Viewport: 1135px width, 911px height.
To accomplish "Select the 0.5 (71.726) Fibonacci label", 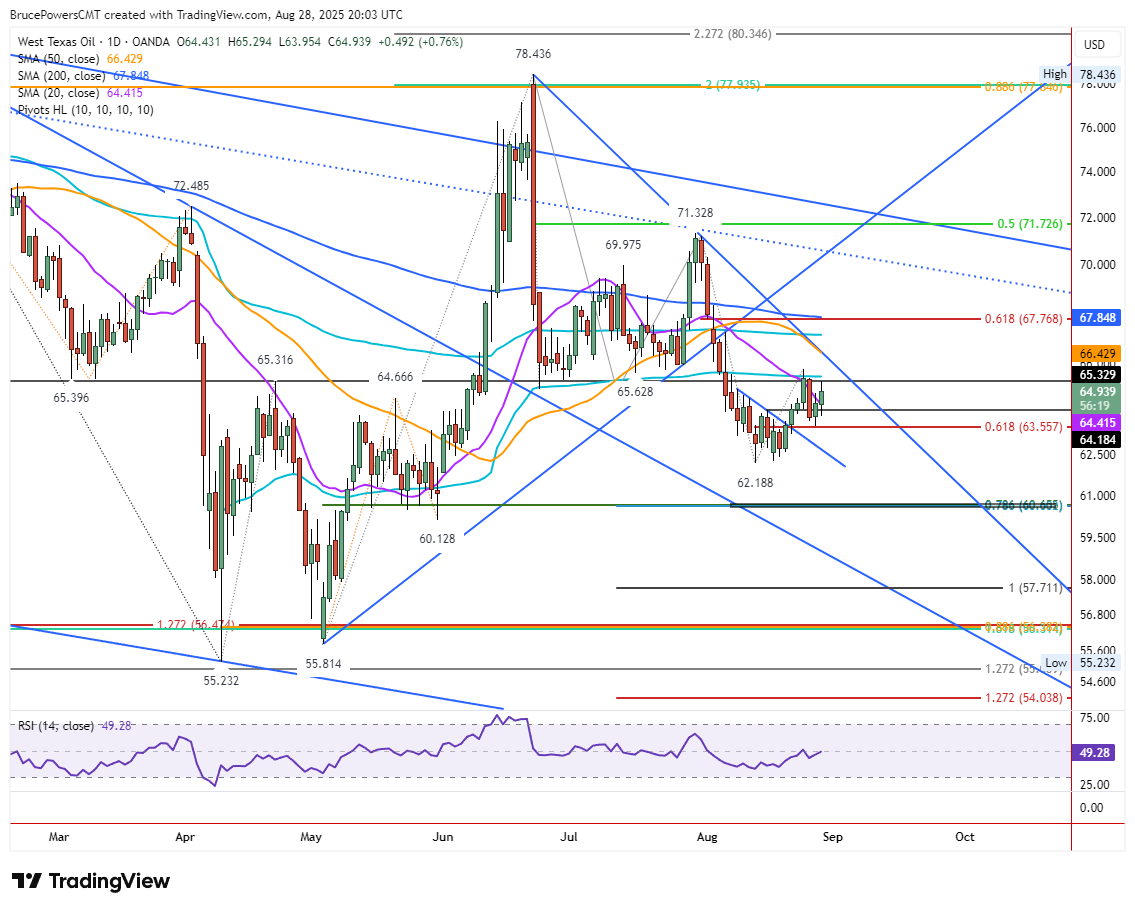I will 1029,224.
